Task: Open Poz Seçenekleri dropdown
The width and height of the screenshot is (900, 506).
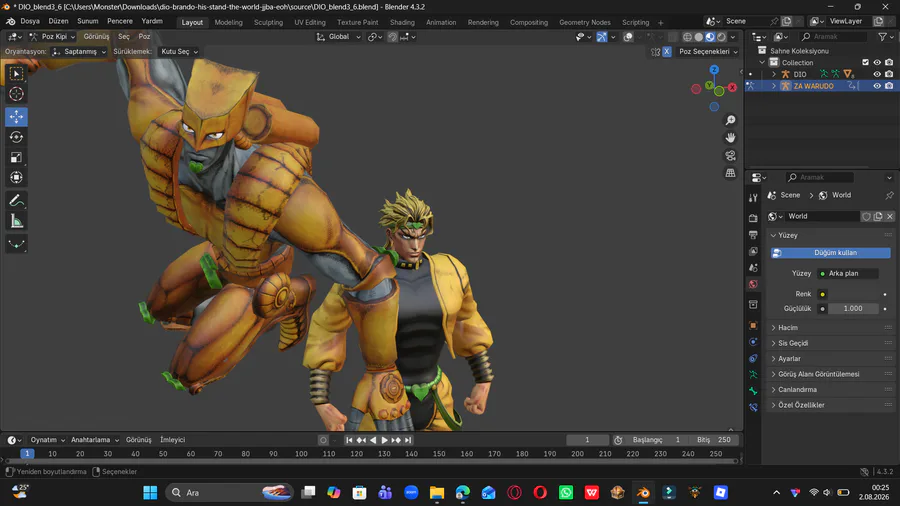Action: (708, 52)
